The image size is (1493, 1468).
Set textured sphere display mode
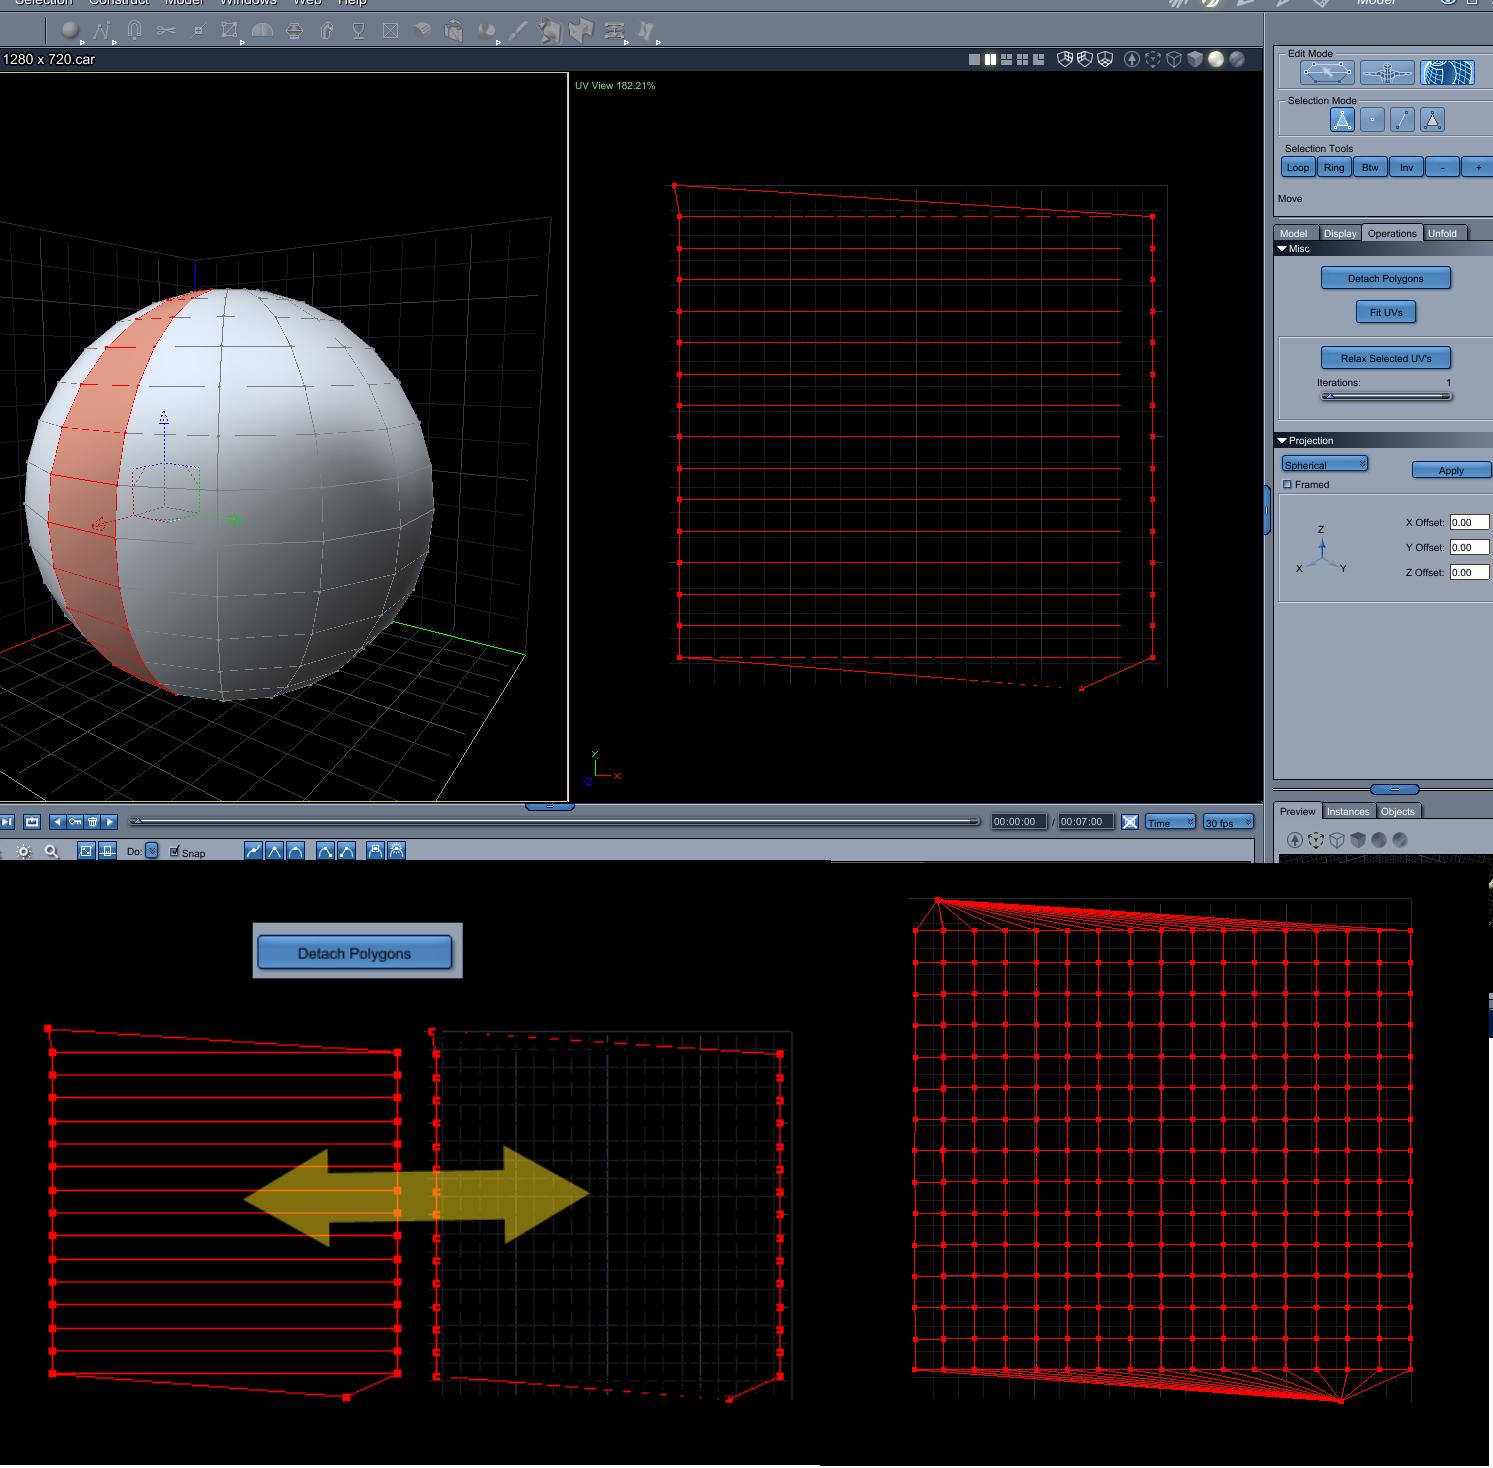1237,60
